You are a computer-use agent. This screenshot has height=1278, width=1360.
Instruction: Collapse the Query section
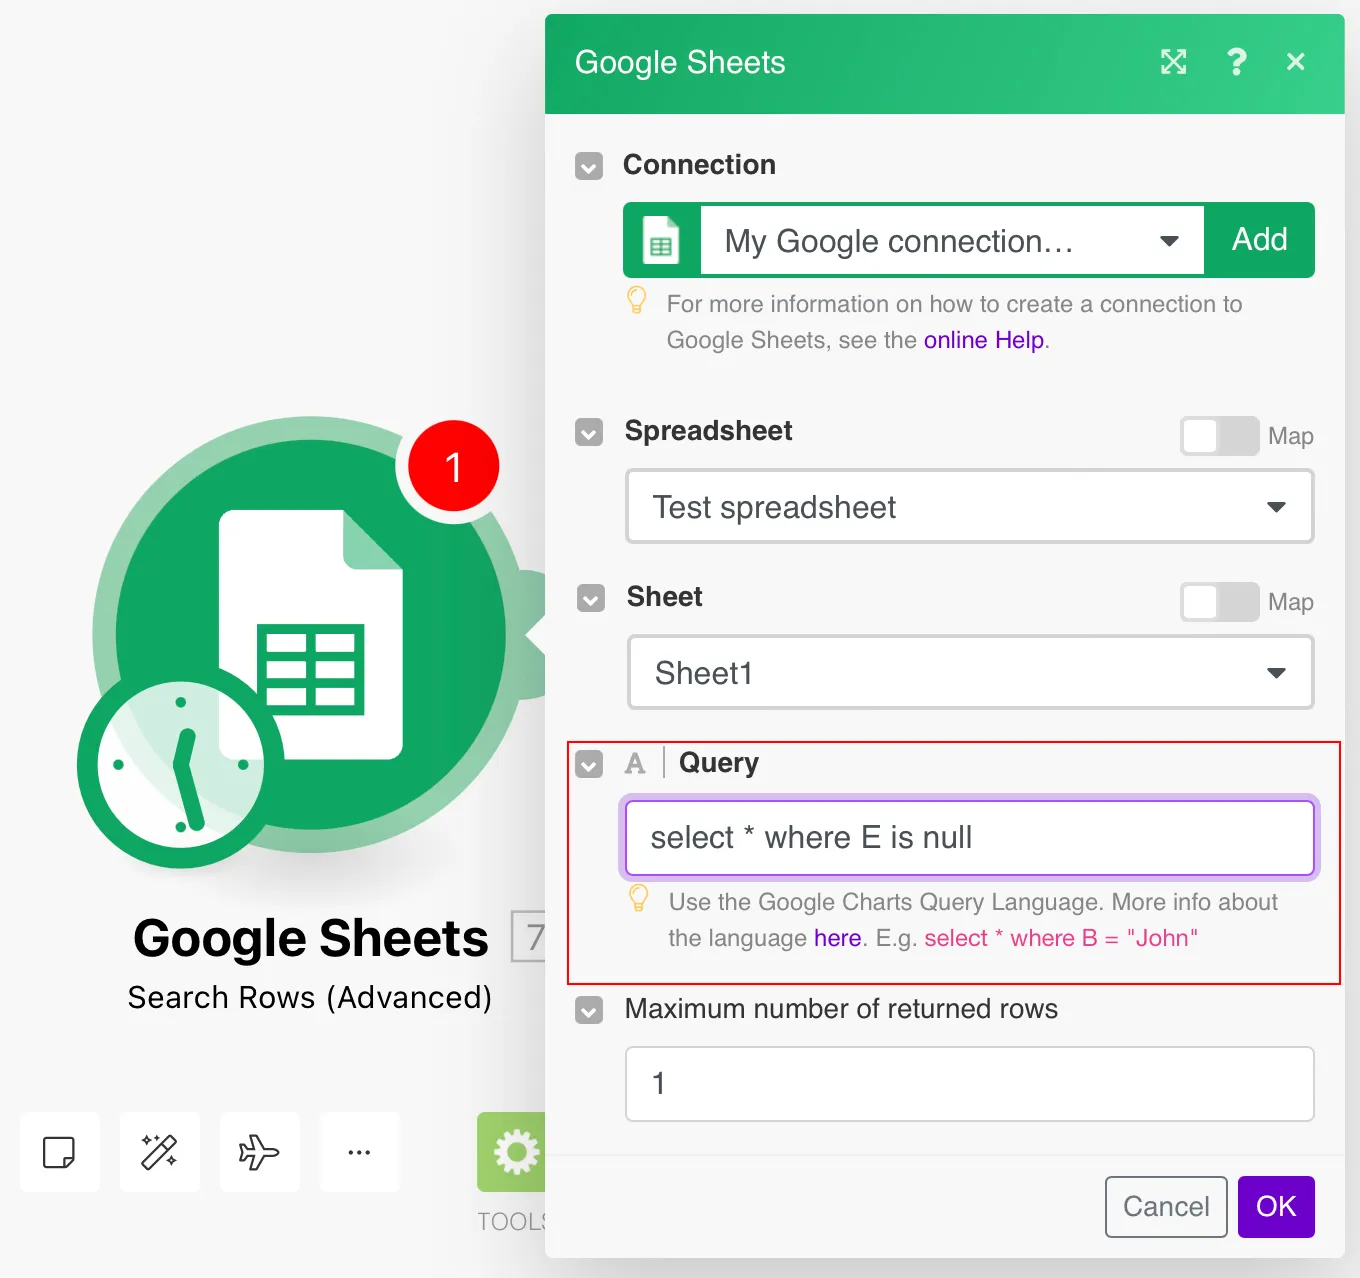[x=589, y=764]
